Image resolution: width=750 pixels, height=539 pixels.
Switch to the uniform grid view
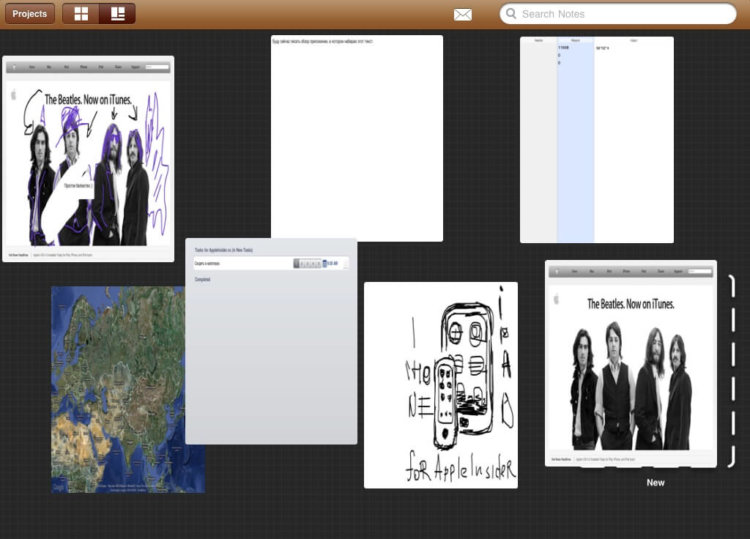pyautogui.click(x=81, y=14)
